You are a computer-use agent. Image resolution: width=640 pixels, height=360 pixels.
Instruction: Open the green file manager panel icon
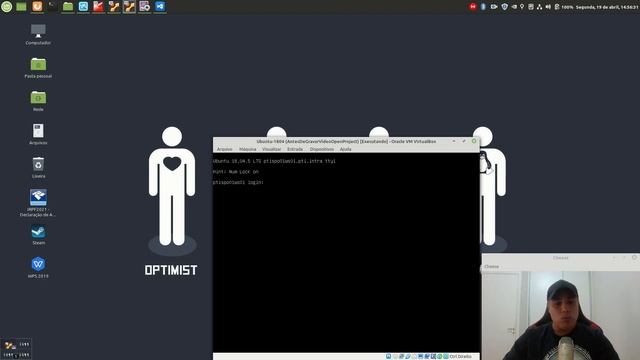pyautogui.click(x=68, y=7)
